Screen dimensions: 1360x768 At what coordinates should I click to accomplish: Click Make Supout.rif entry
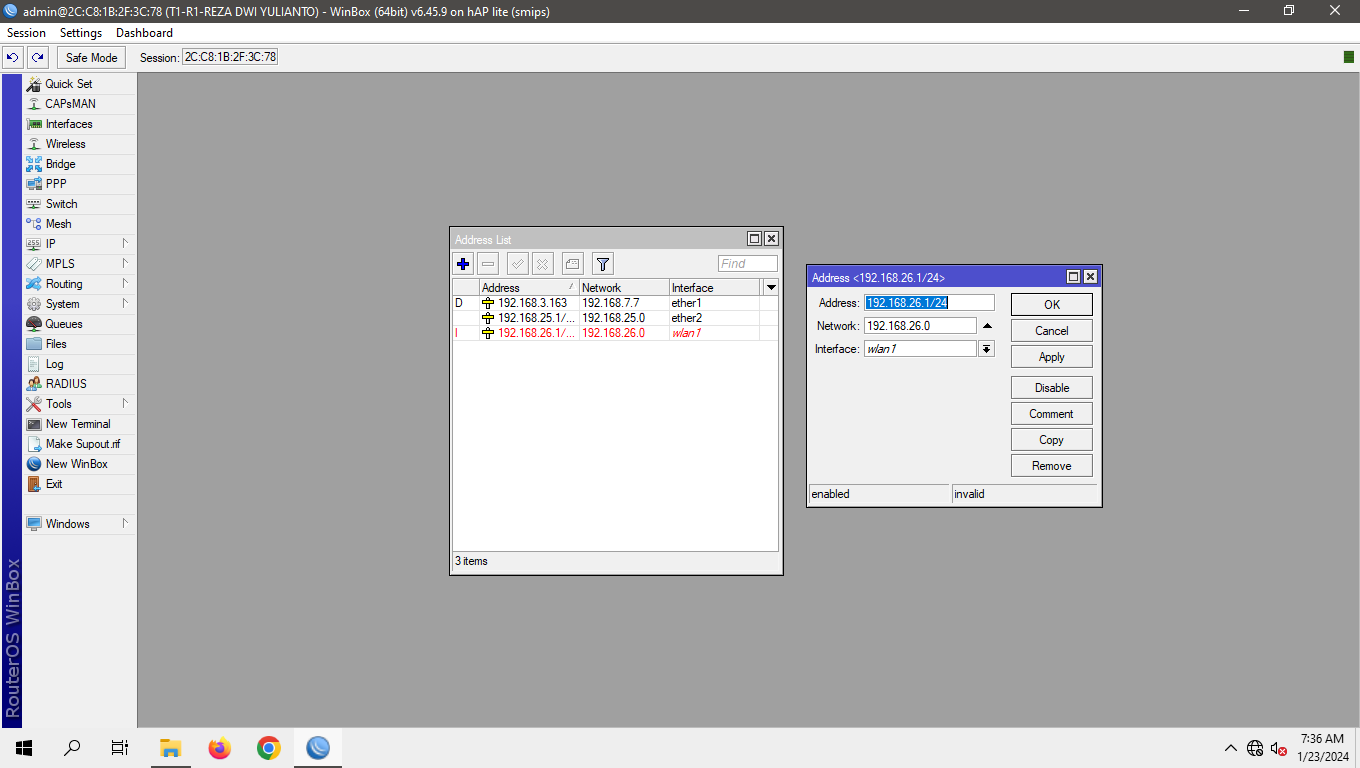click(x=79, y=444)
